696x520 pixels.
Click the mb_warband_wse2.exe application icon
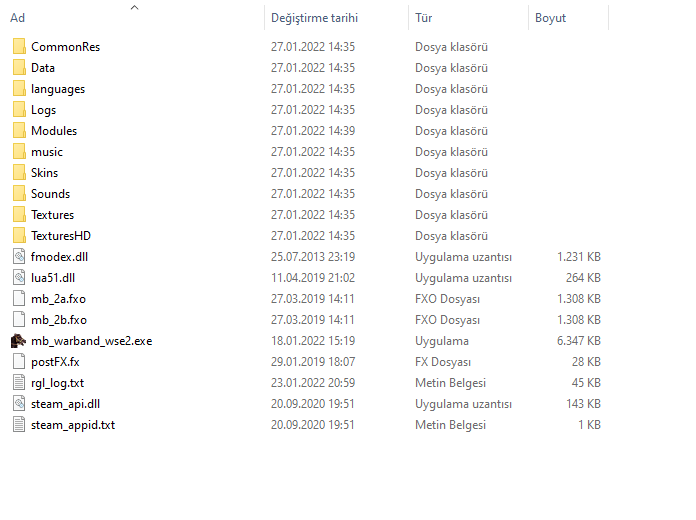coord(19,341)
